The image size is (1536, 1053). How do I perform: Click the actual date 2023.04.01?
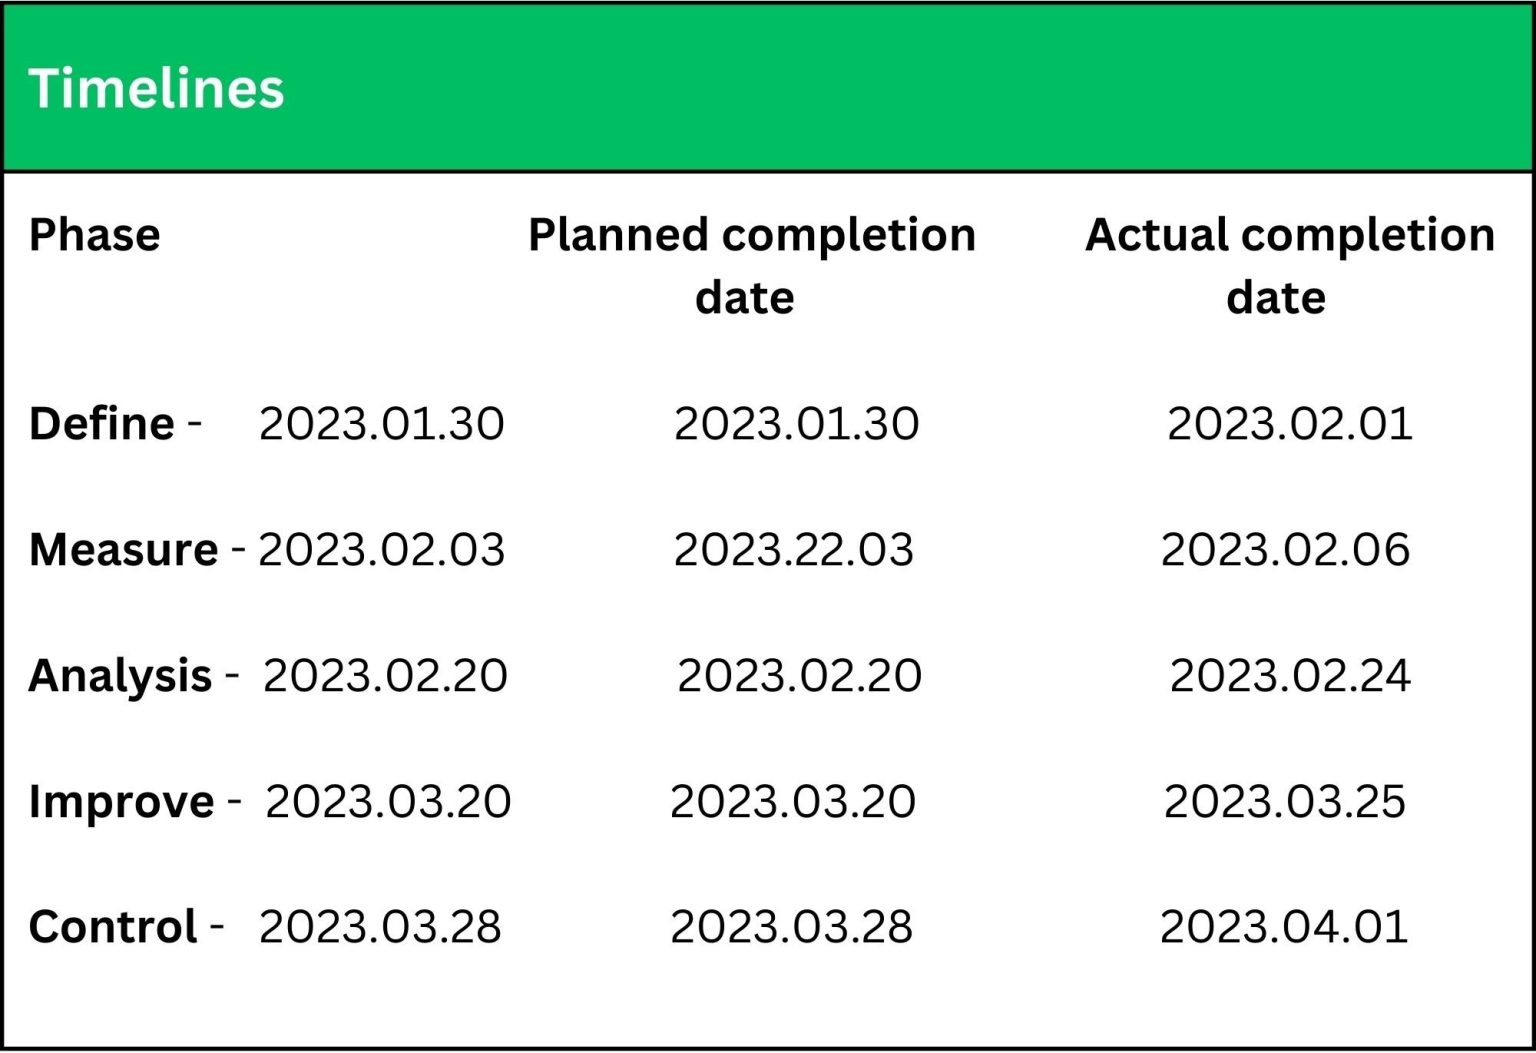pyautogui.click(x=1284, y=926)
